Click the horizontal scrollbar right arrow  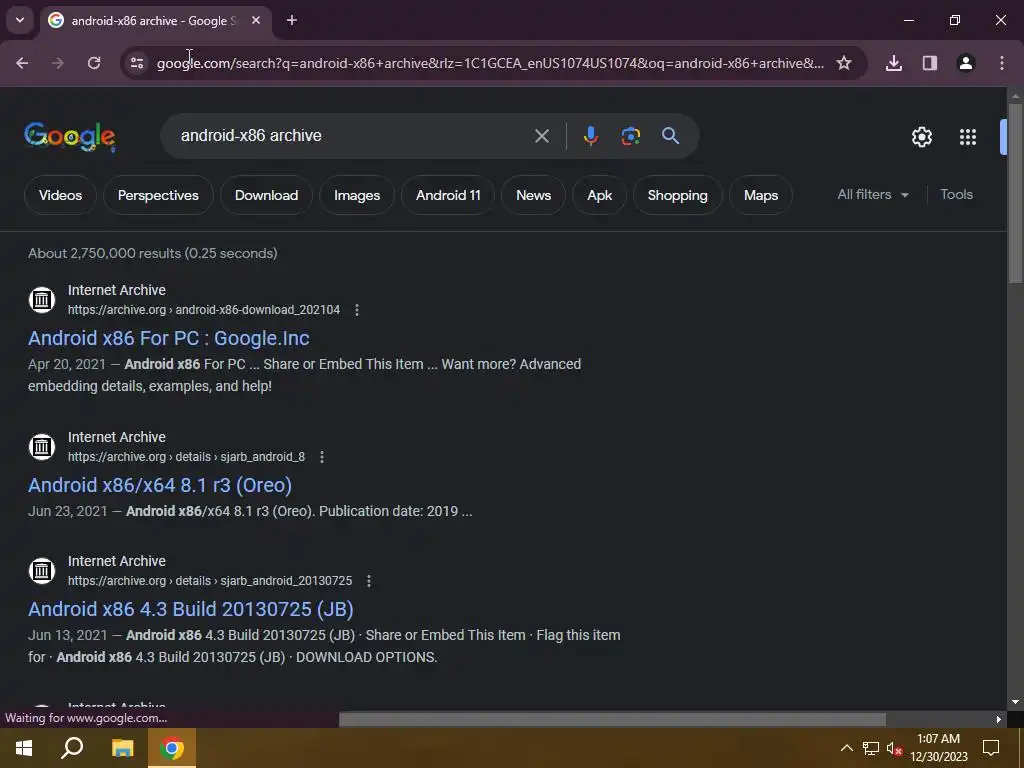[999, 719]
